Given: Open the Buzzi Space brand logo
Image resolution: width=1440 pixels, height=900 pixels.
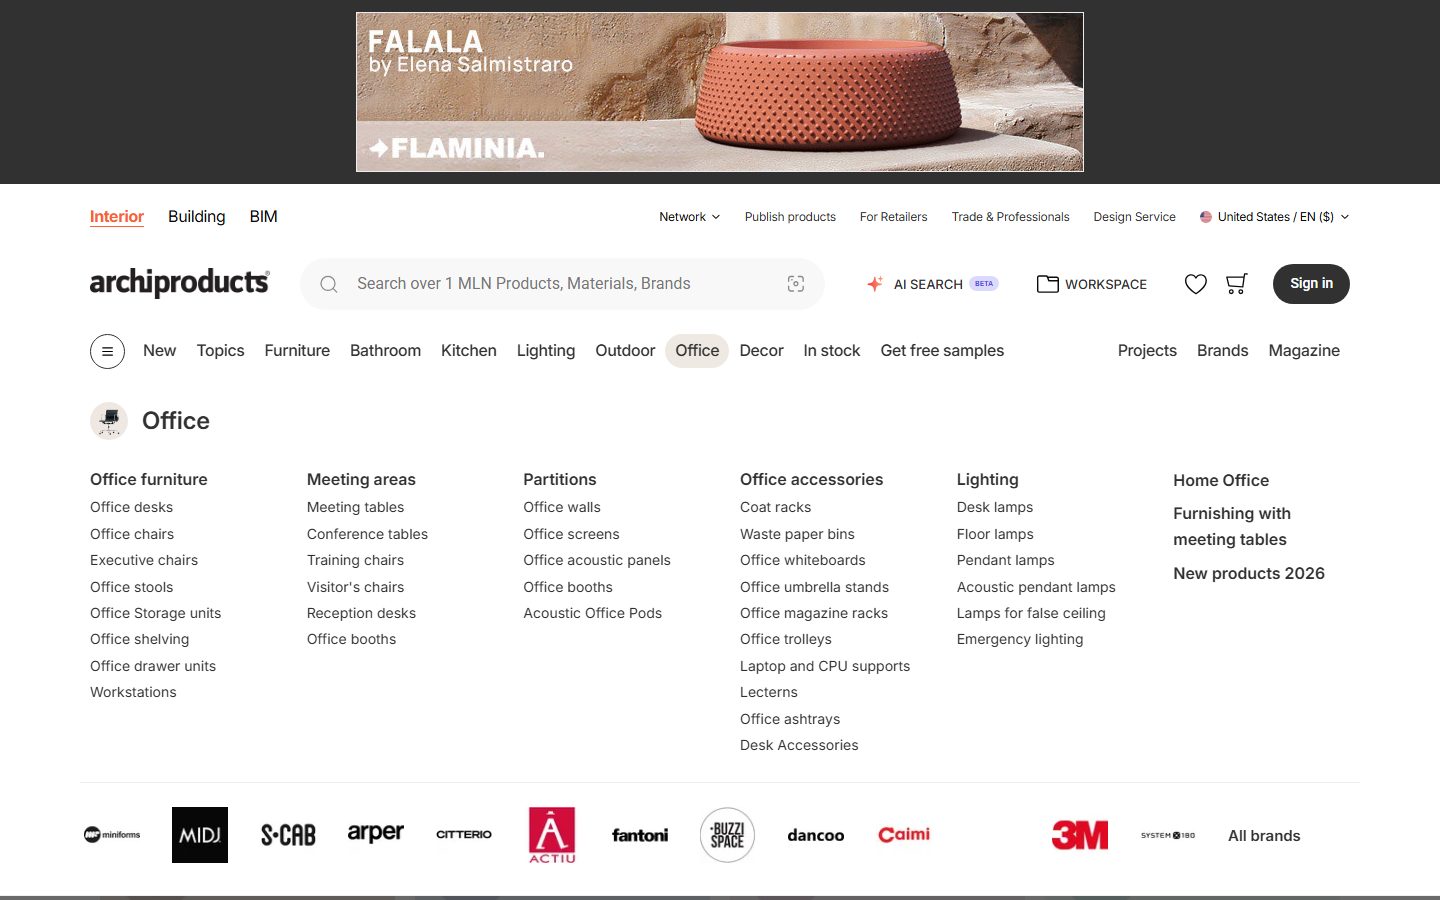Looking at the screenshot, I should coord(727,835).
